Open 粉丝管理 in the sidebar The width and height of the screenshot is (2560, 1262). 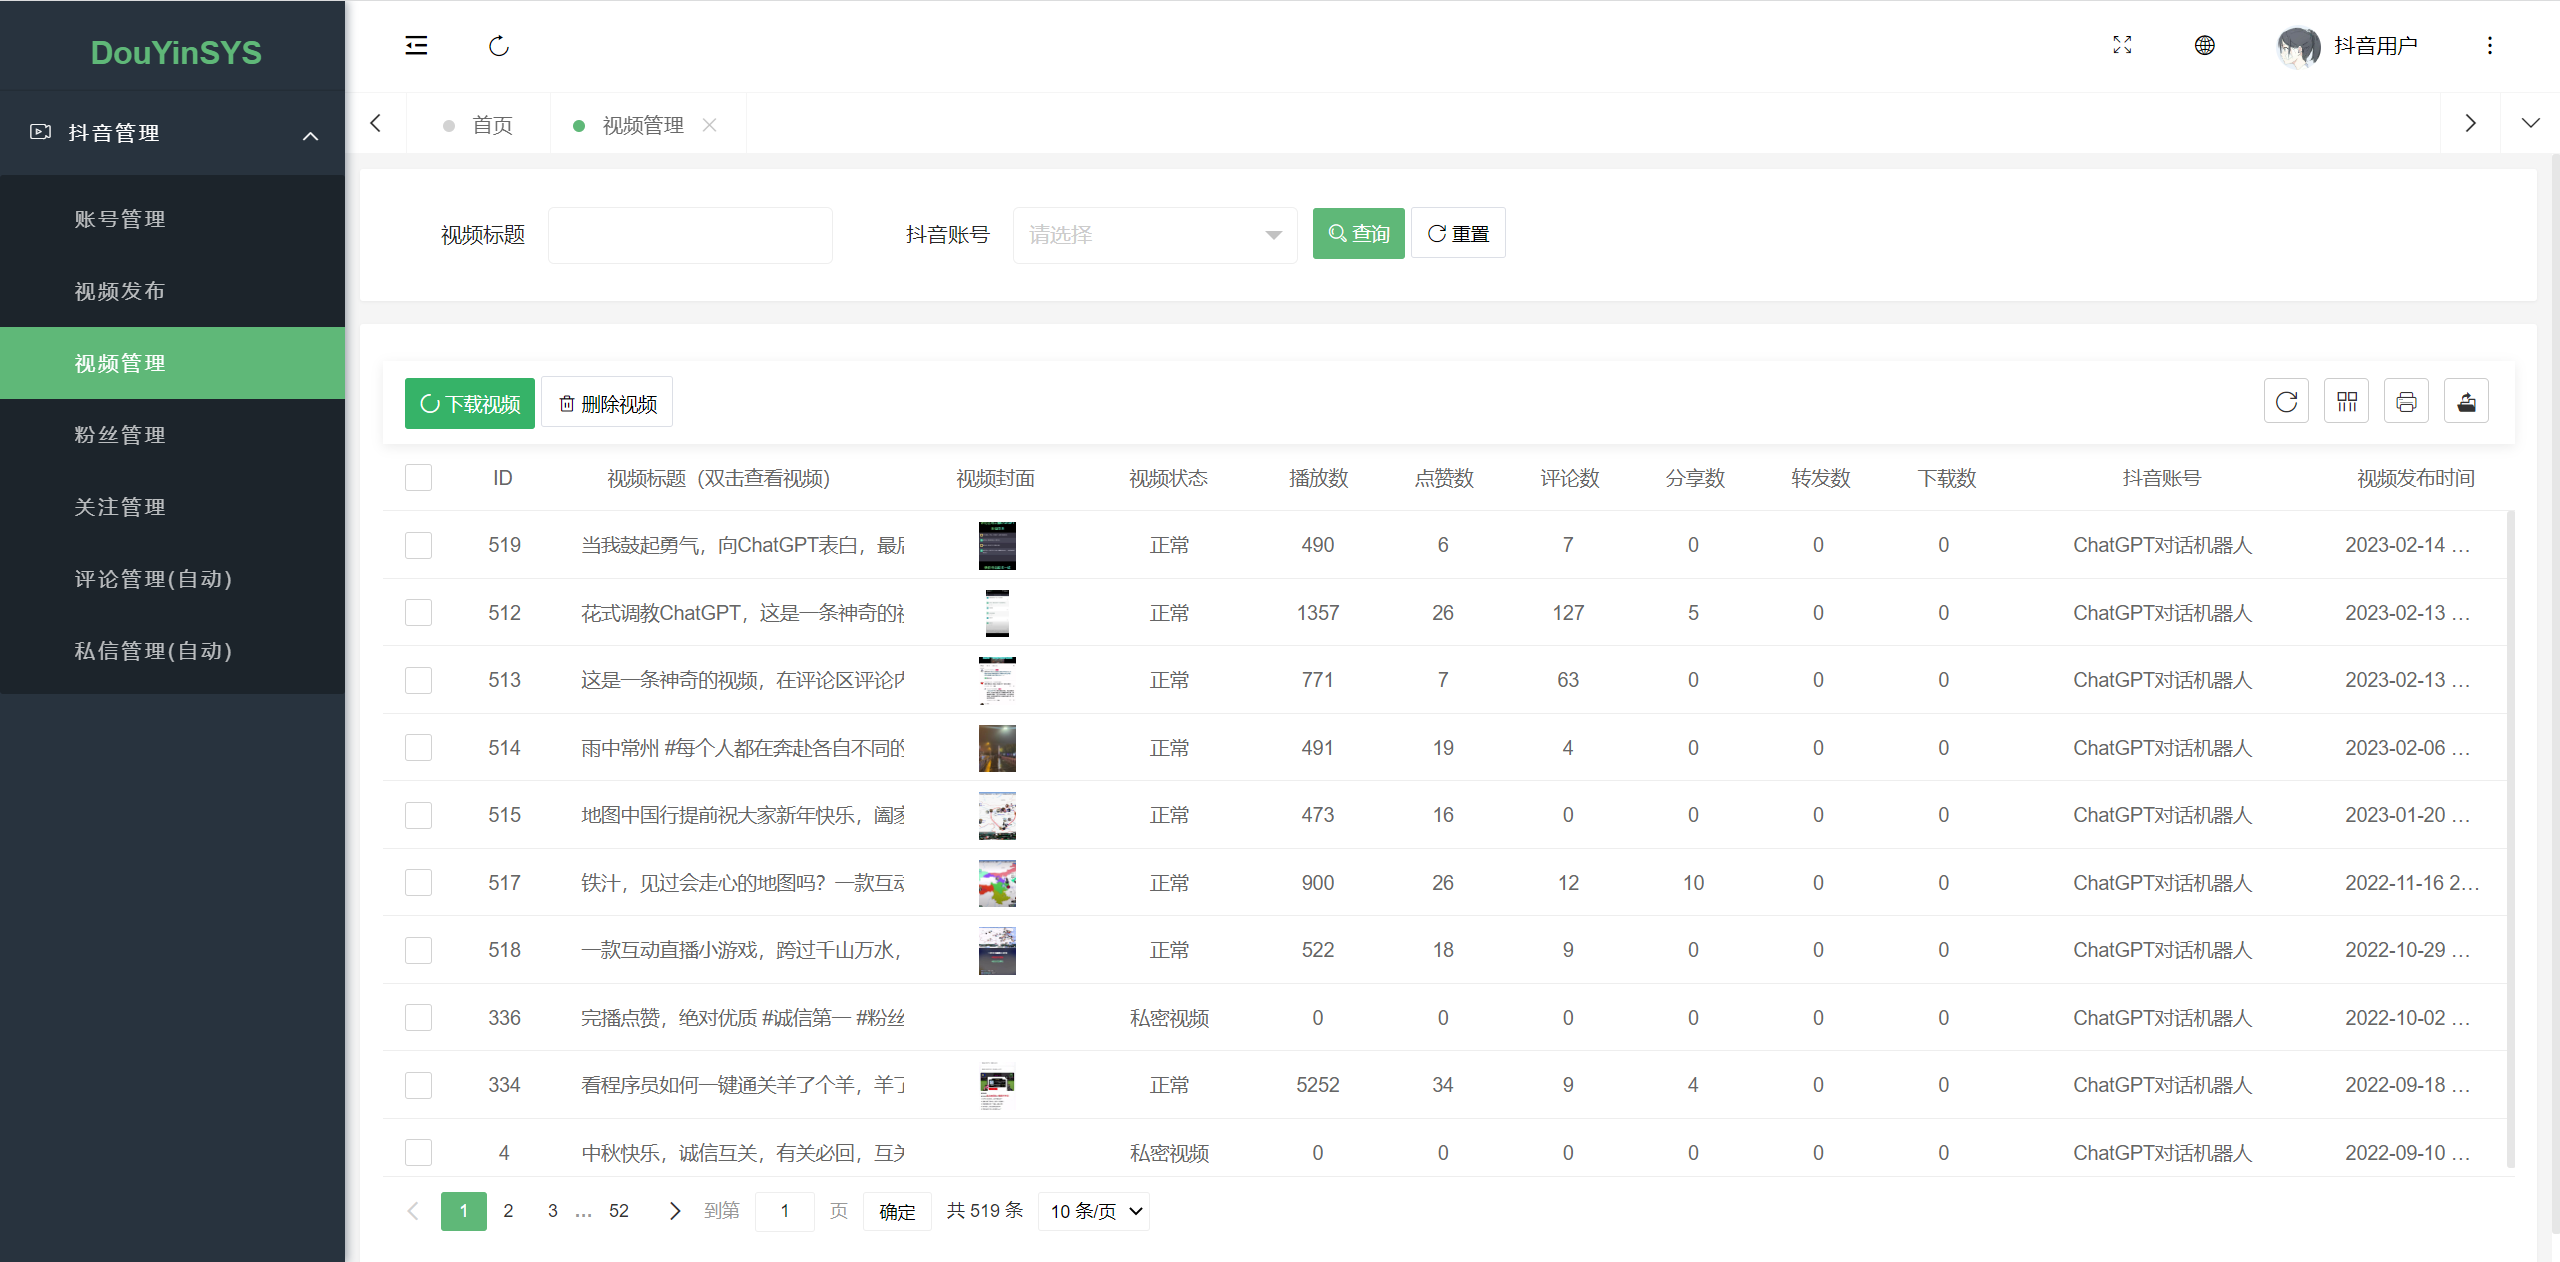[x=120, y=435]
